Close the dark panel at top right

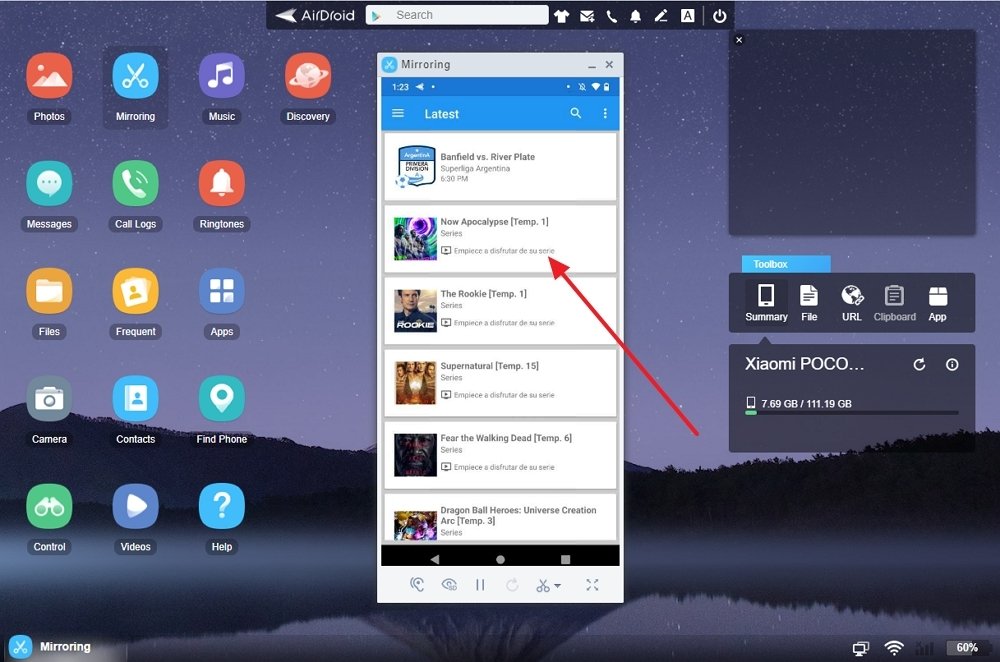click(739, 40)
